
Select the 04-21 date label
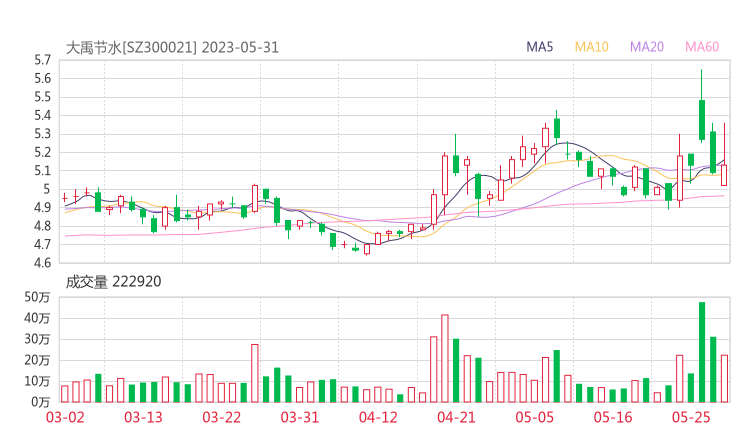tap(456, 418)
